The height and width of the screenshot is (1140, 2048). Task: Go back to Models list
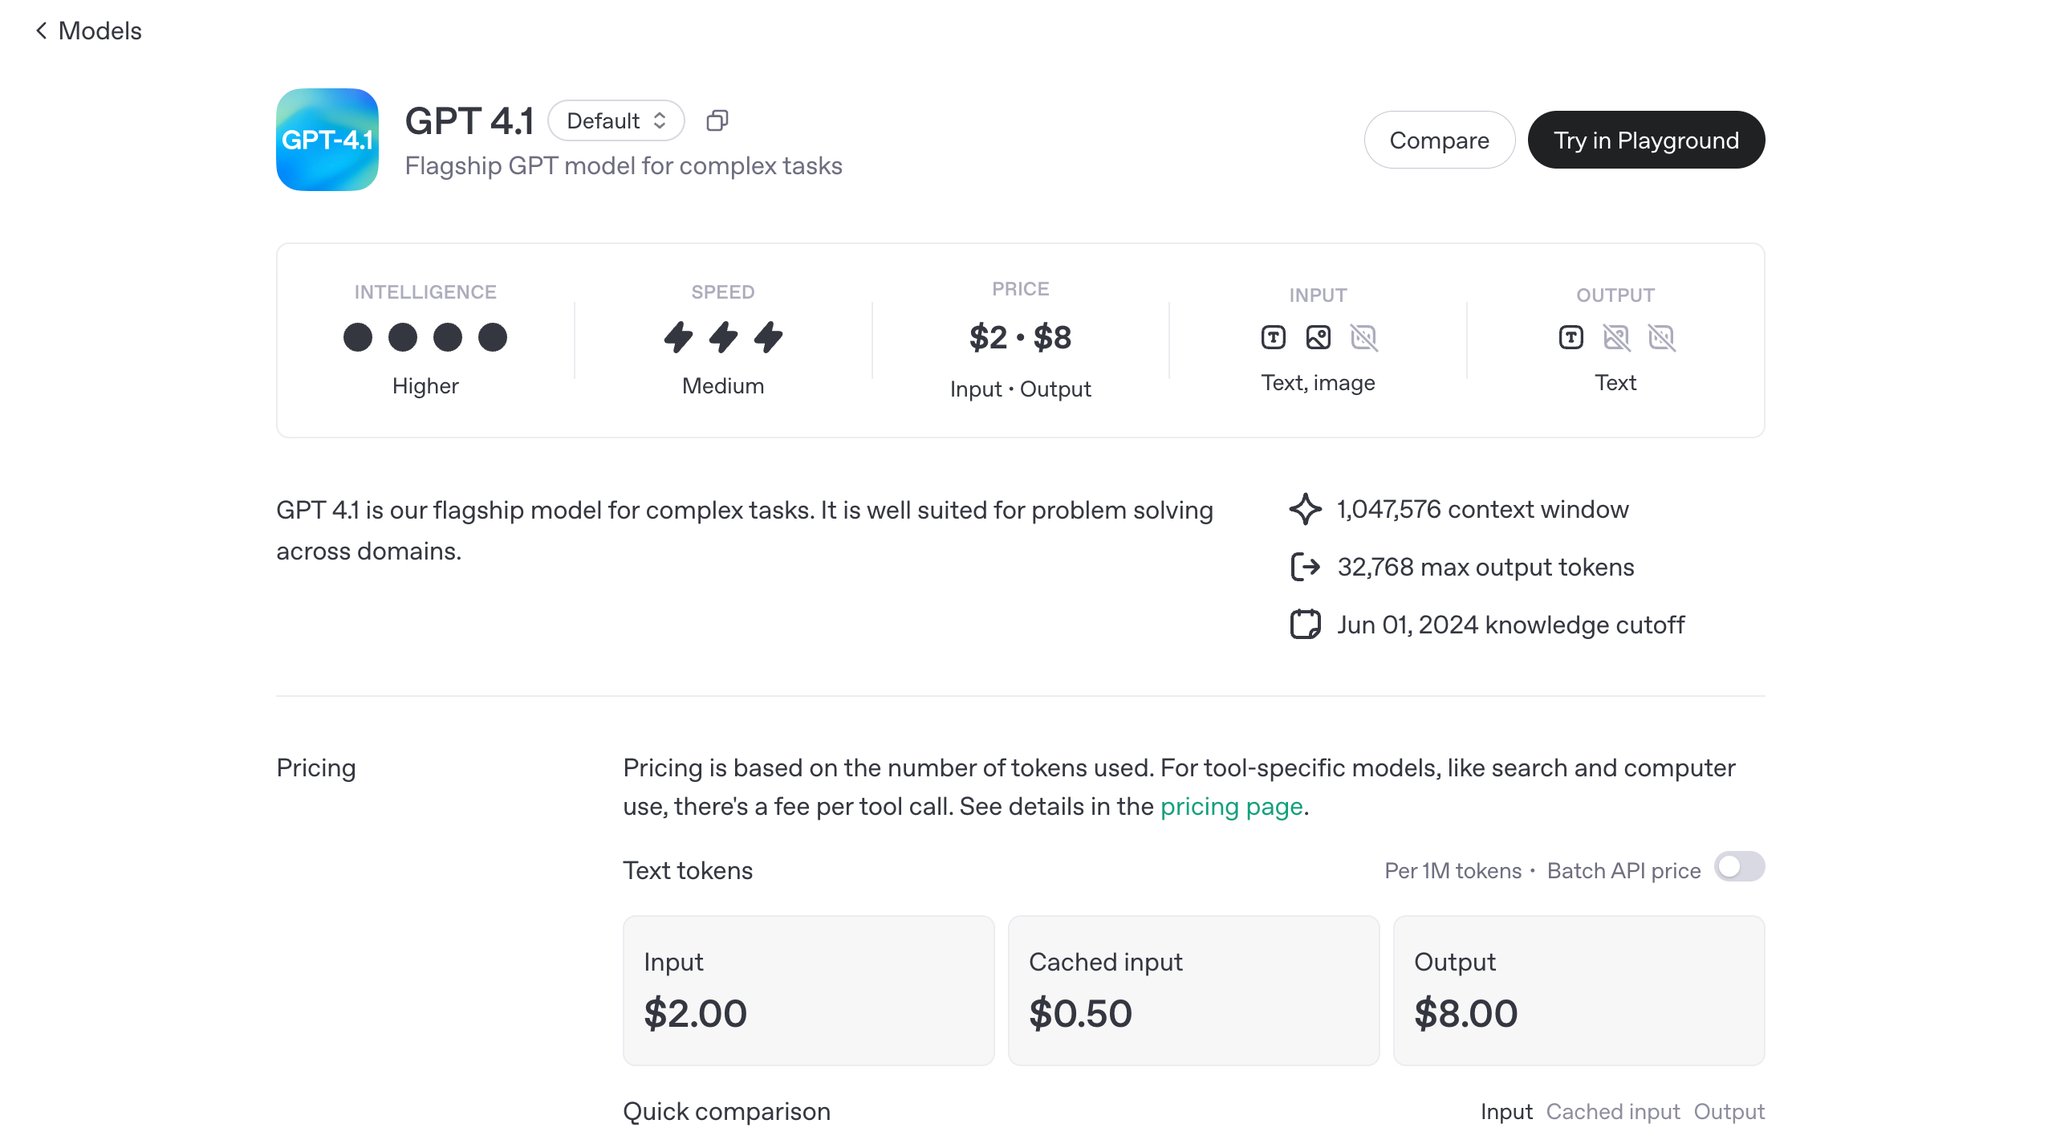tap(88, 31)
